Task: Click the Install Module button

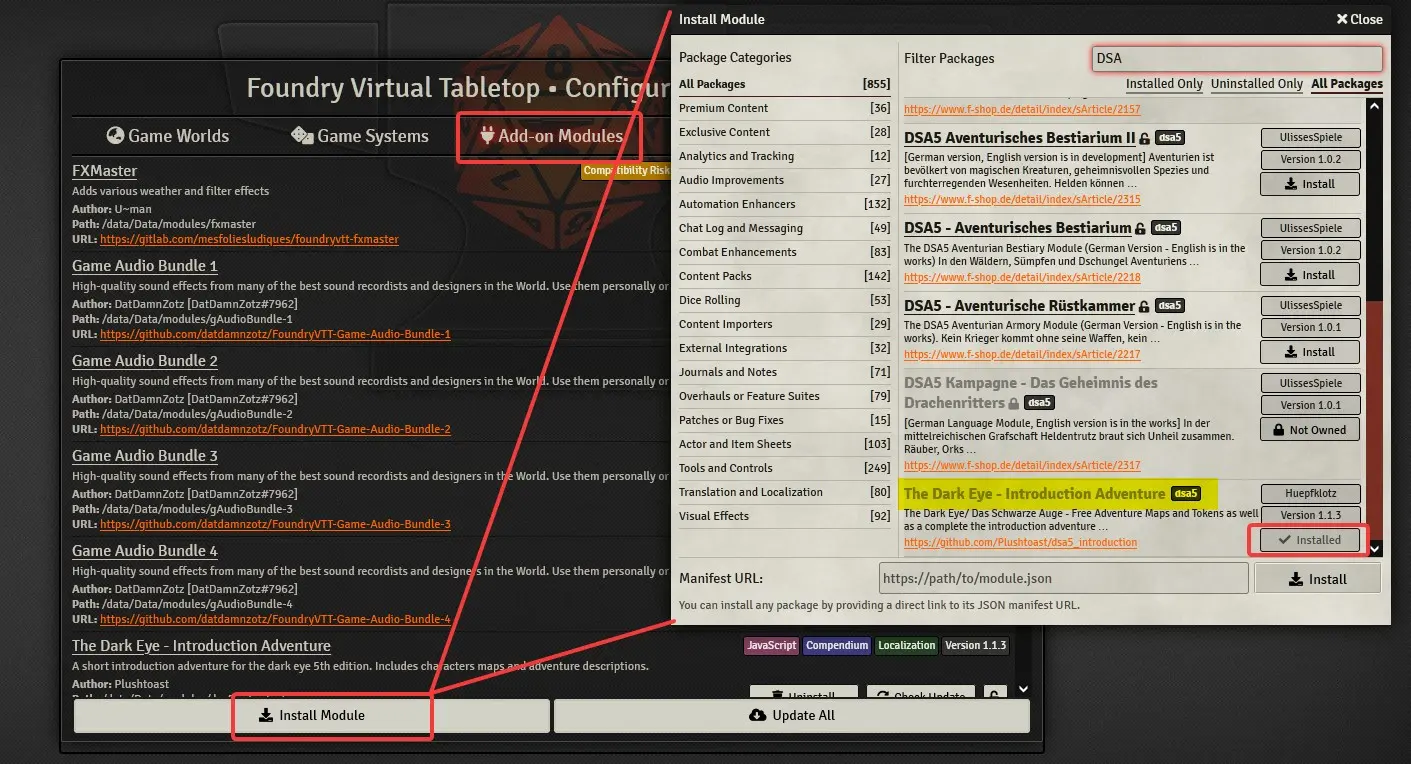Action: point(312,715)
